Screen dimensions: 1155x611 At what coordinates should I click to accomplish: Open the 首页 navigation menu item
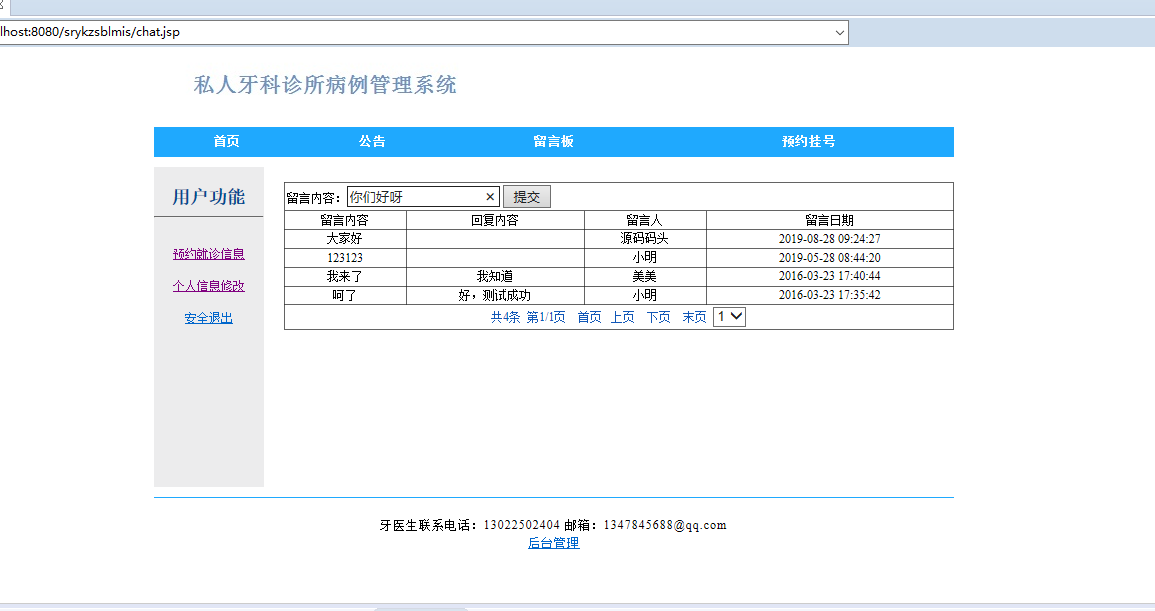[224, 141]
